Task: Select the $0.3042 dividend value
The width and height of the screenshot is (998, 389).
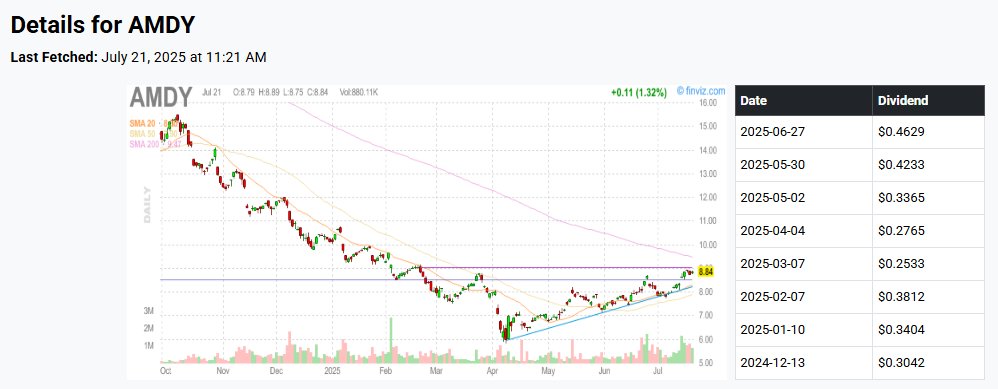Action: tap(901, 363)
